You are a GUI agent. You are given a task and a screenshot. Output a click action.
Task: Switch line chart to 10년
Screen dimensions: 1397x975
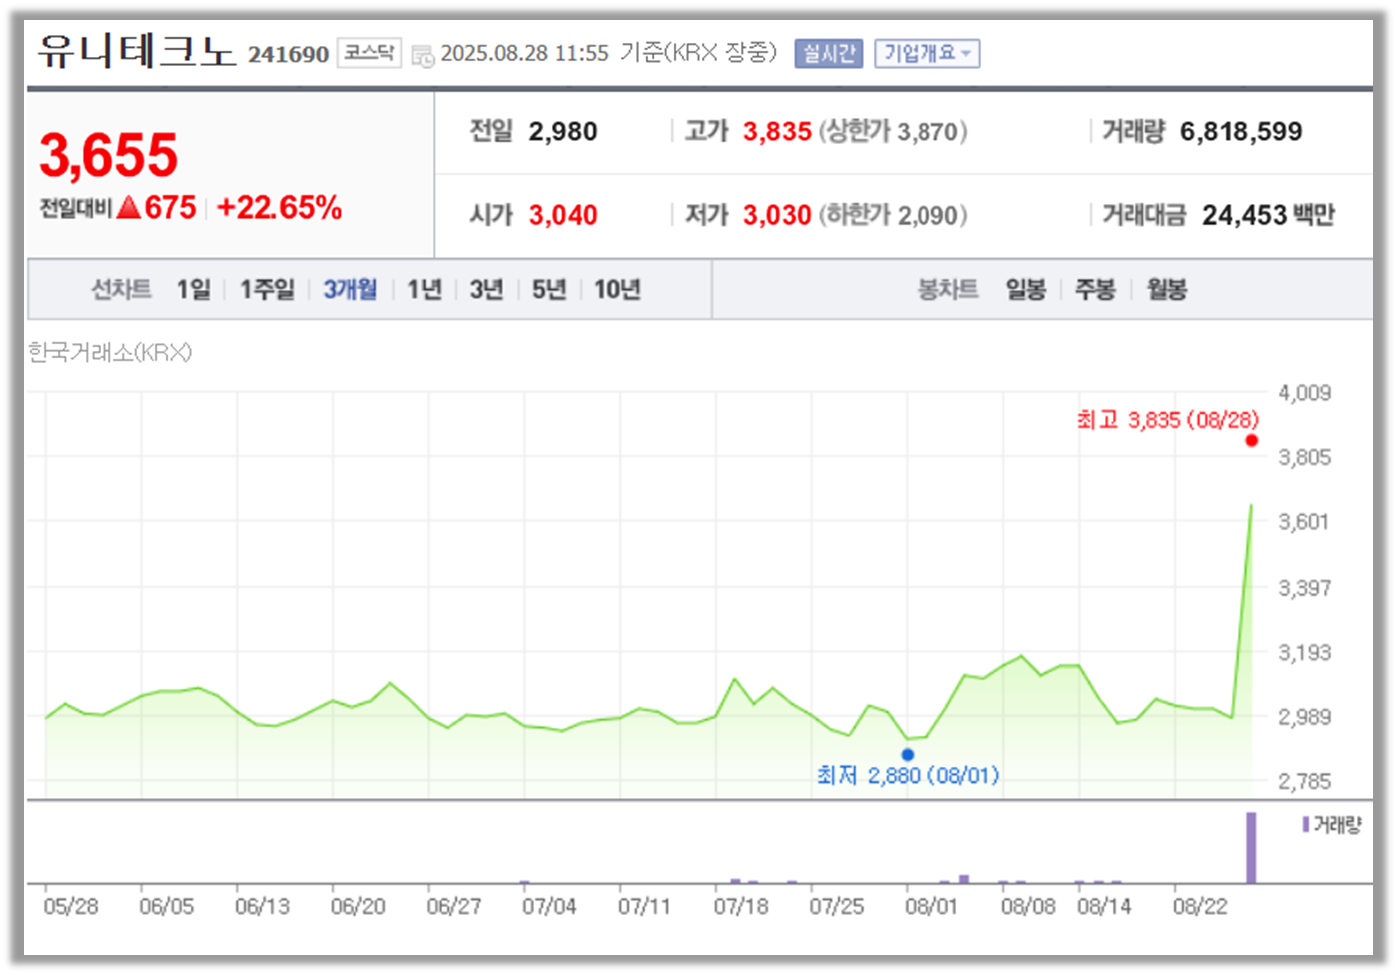617,290
